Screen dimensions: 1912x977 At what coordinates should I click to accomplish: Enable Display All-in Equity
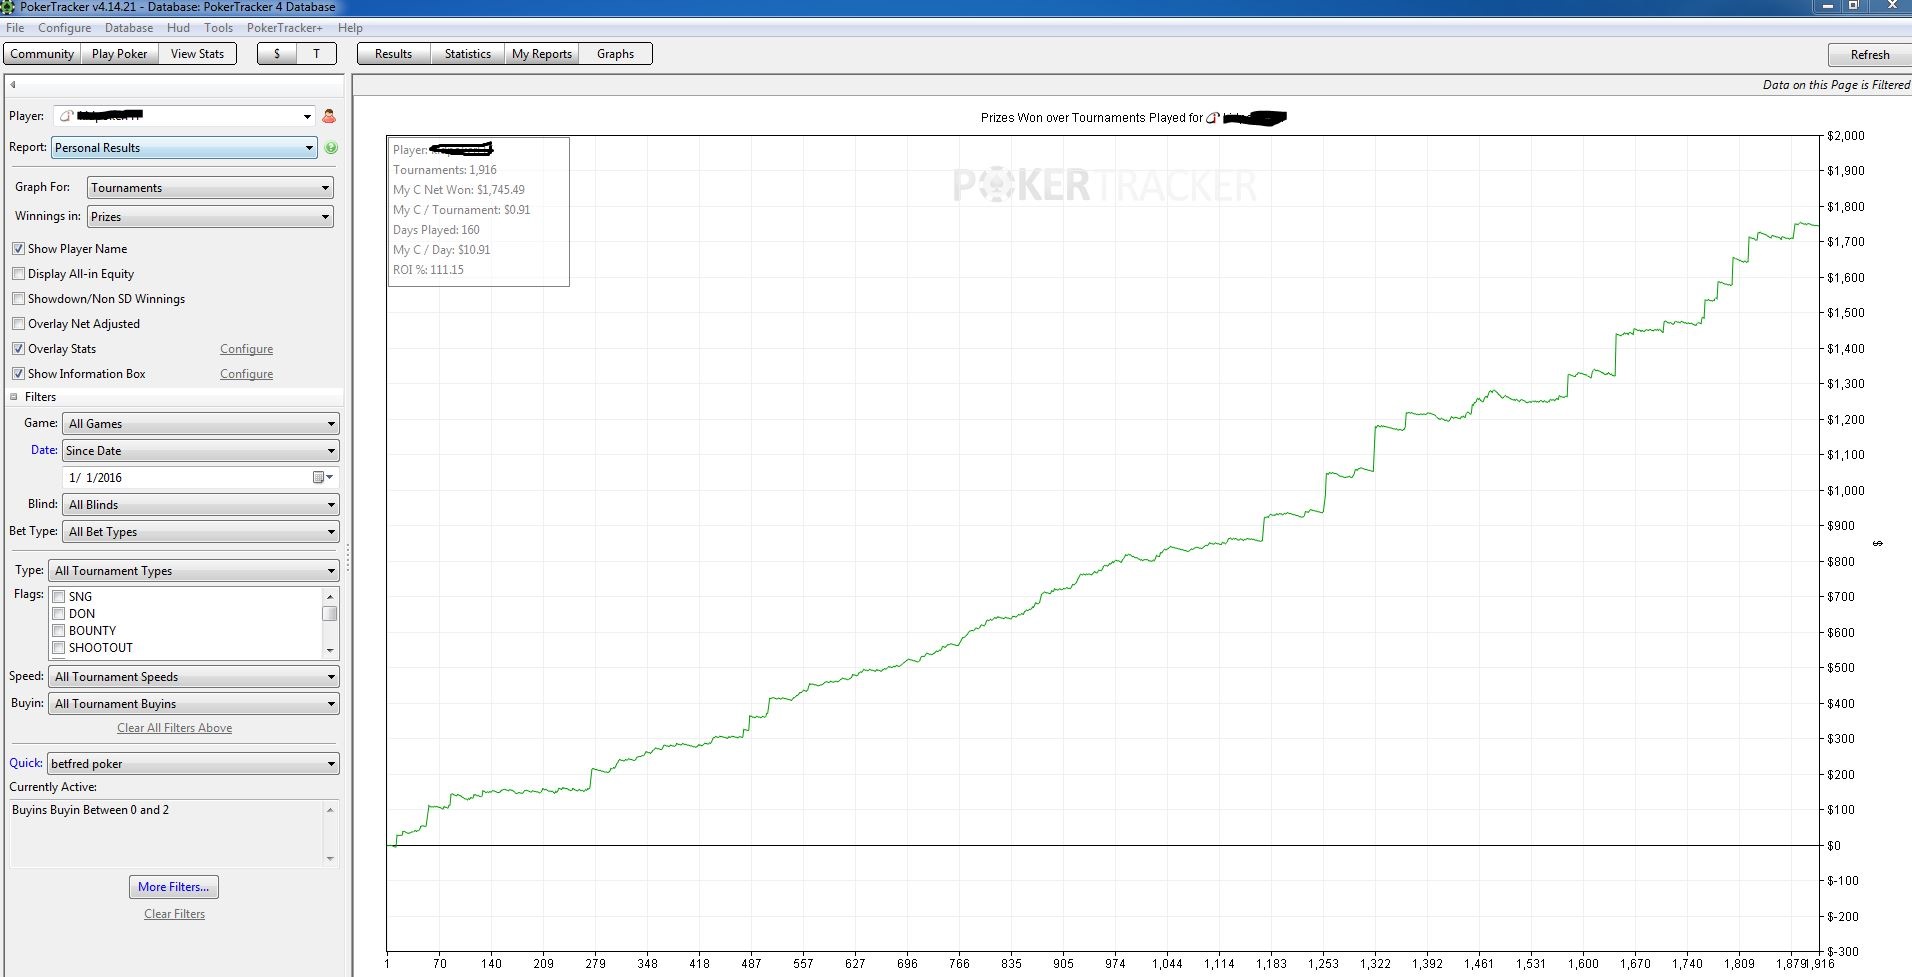coord(18,274)
